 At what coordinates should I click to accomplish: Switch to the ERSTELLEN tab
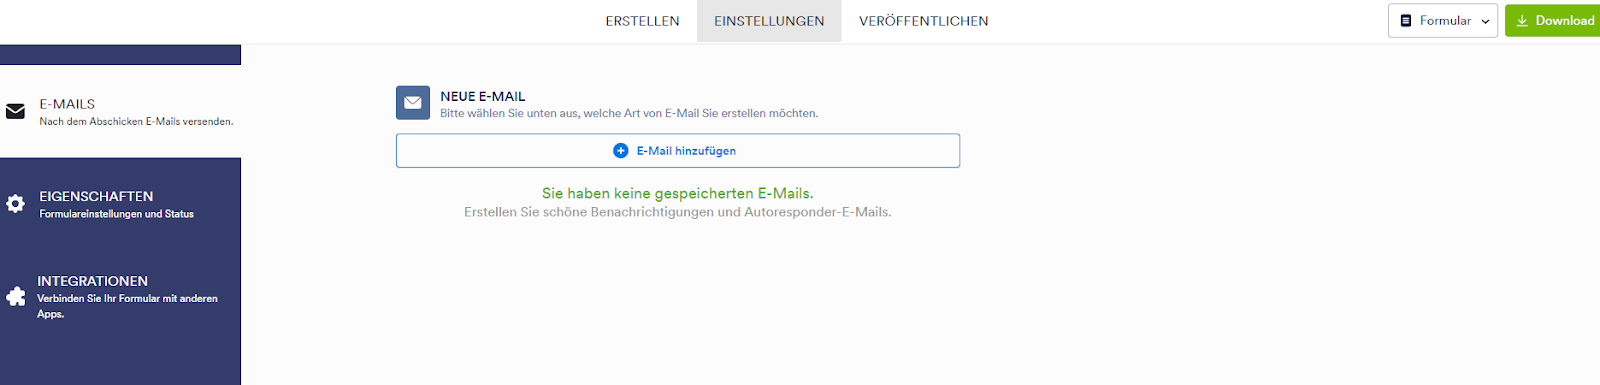tap(642, 21)
